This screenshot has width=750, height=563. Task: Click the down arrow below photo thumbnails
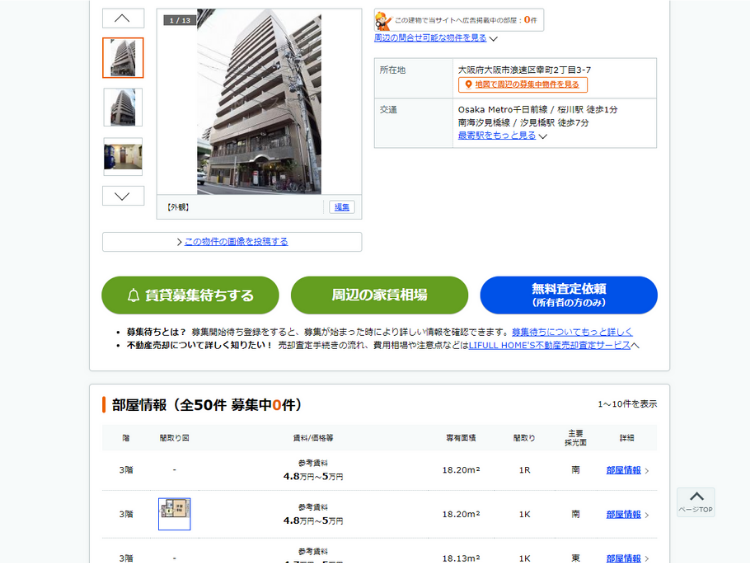[123, 196]
